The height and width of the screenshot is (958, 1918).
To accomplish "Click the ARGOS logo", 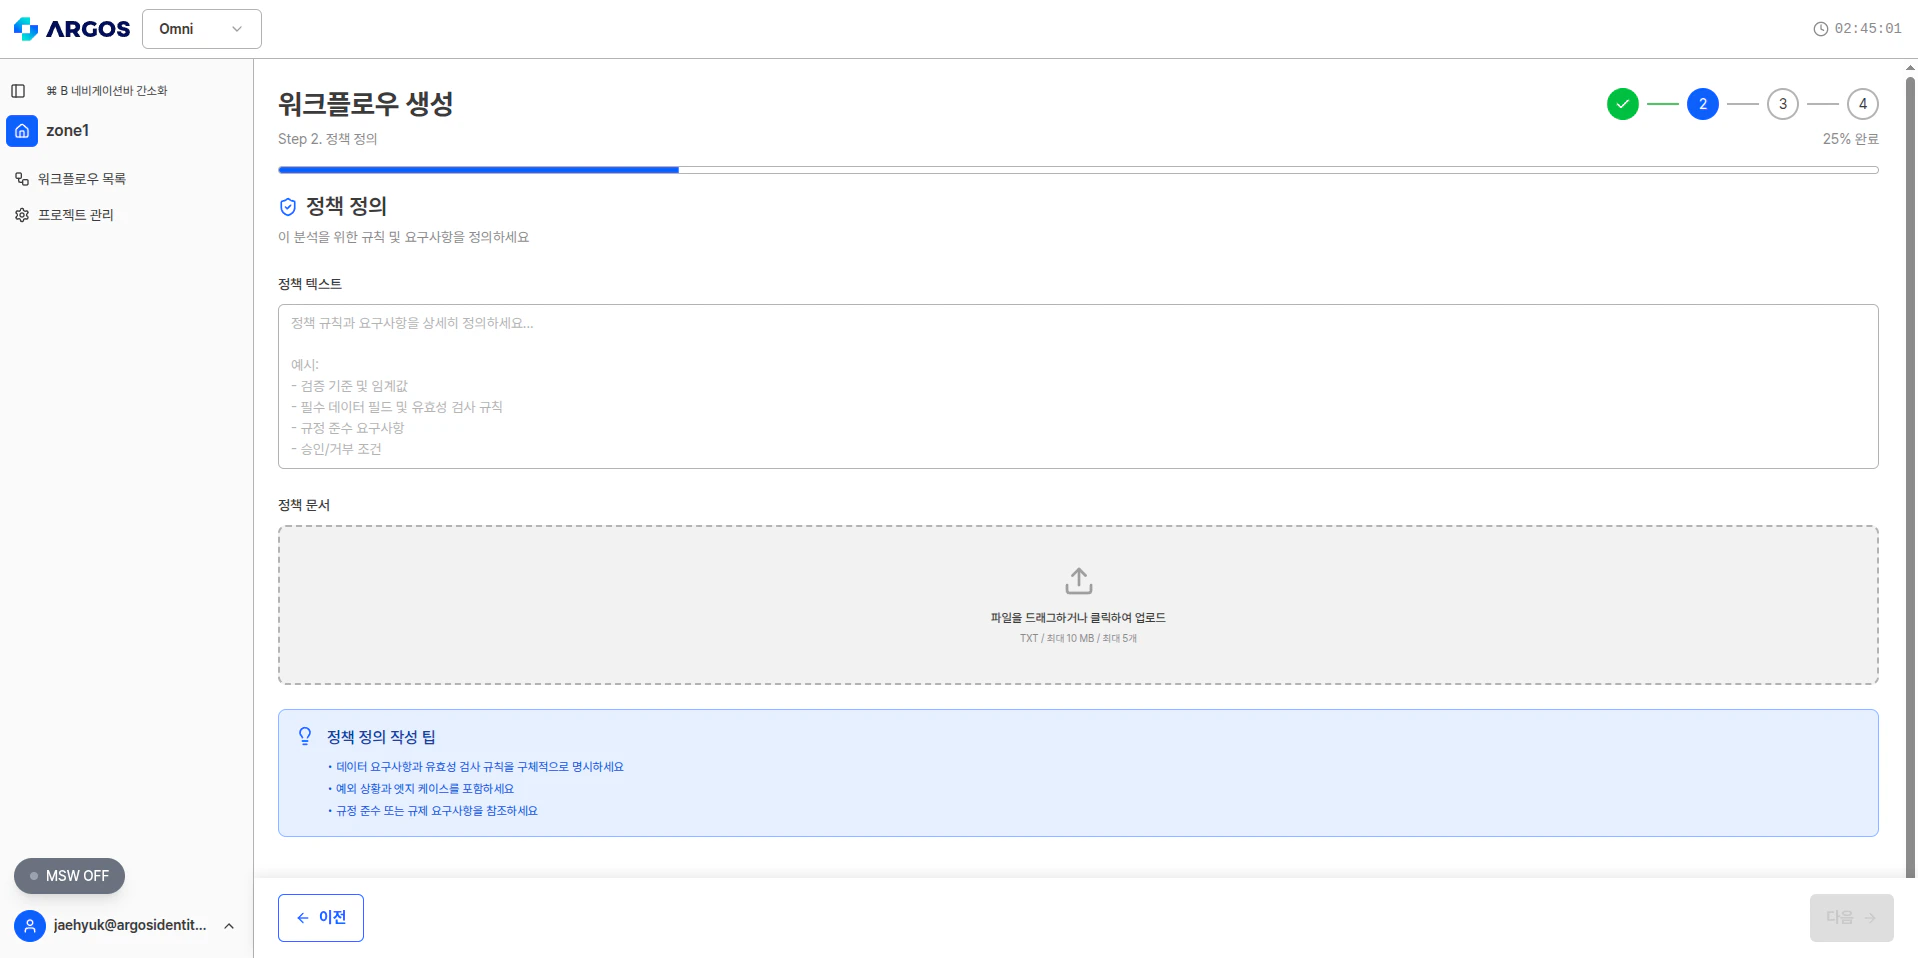I will point(72,29).
